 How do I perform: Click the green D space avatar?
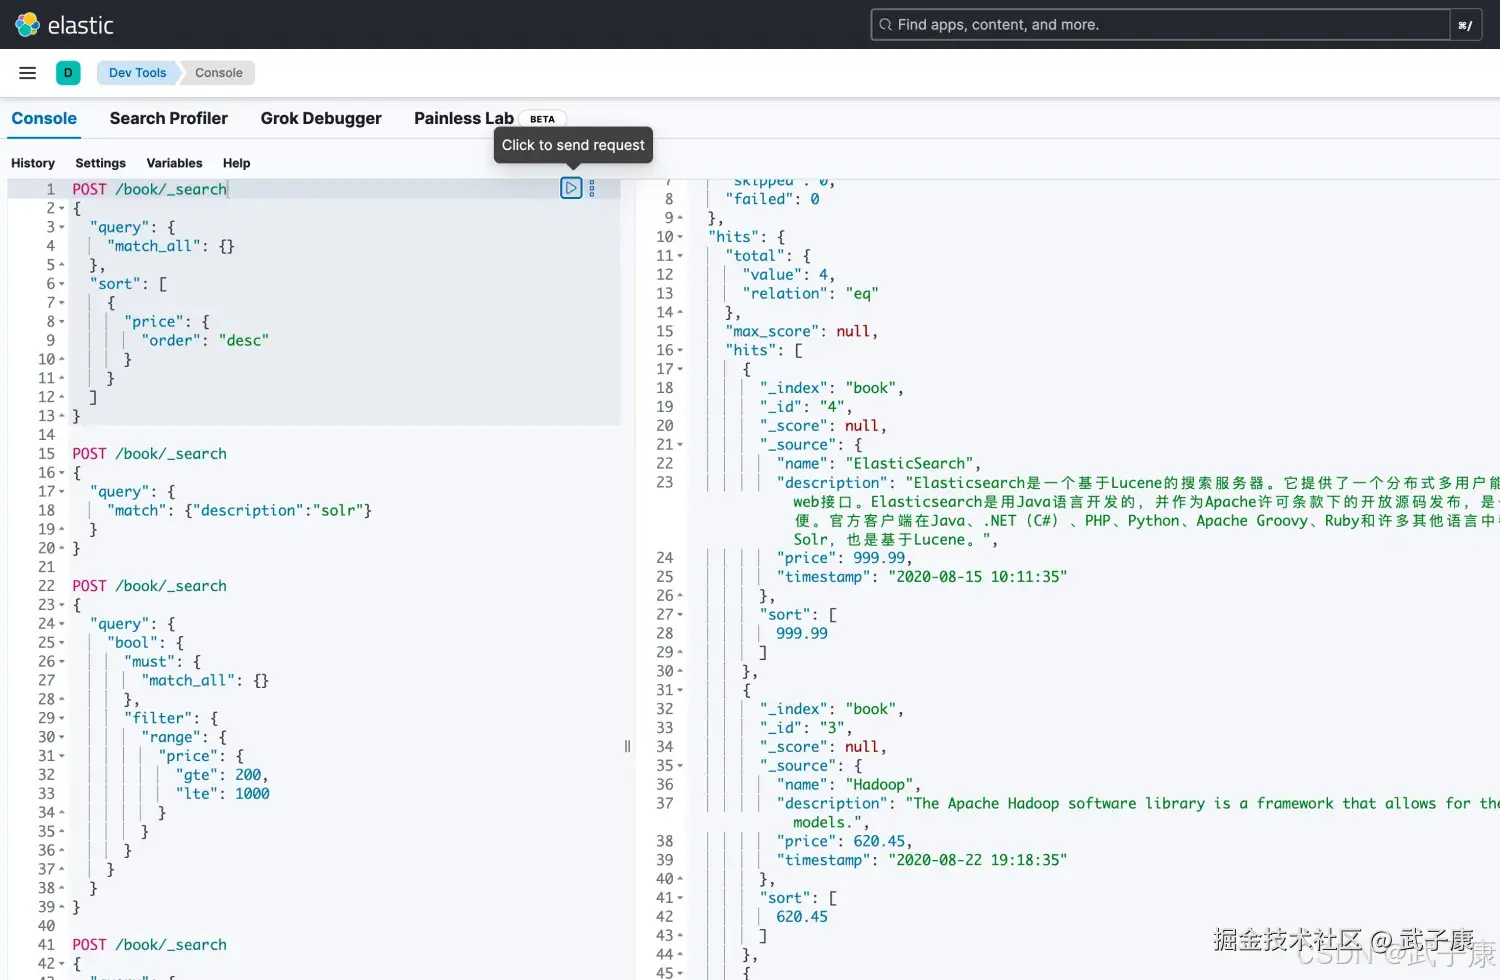coord(68,73)
